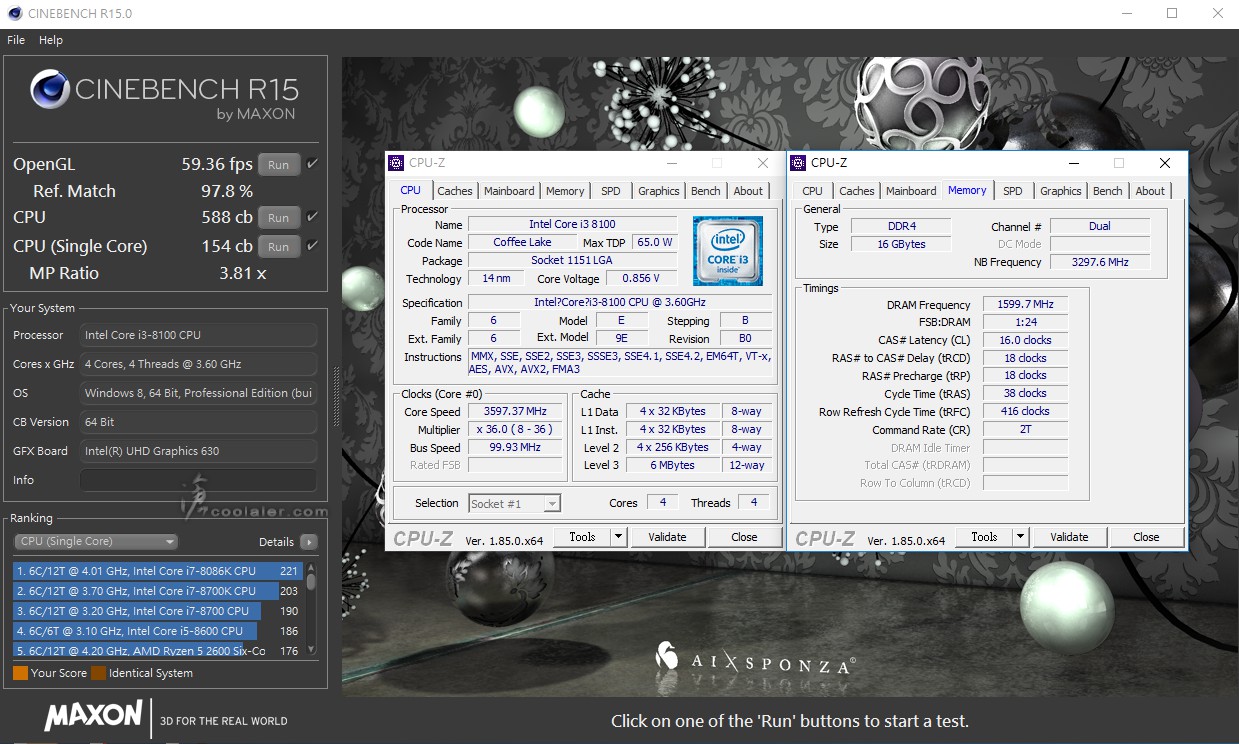Click Validate in CPU-Z CPU window

click(x=667, y=537)
